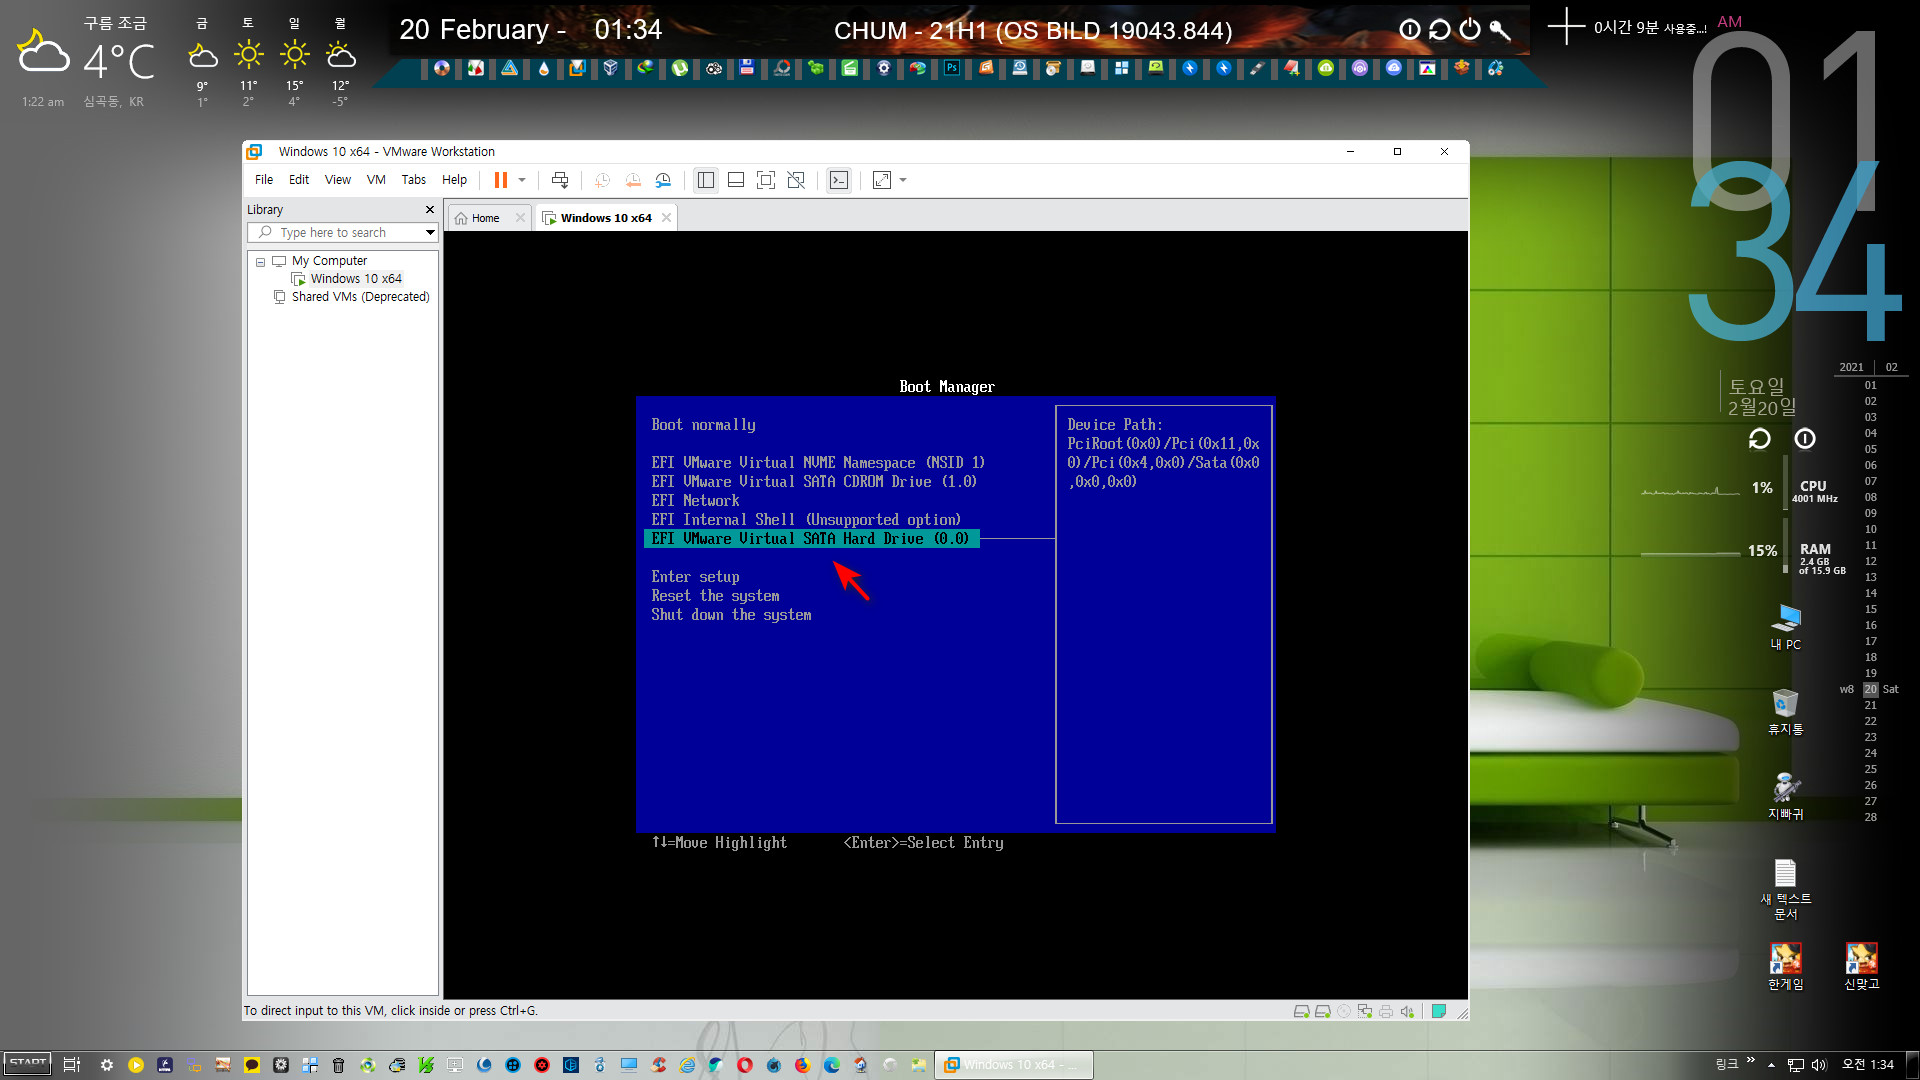Click the Revert to Snapshot toolbar icon
Viewport: 1920px width, 1080px height.
point(633,180)
